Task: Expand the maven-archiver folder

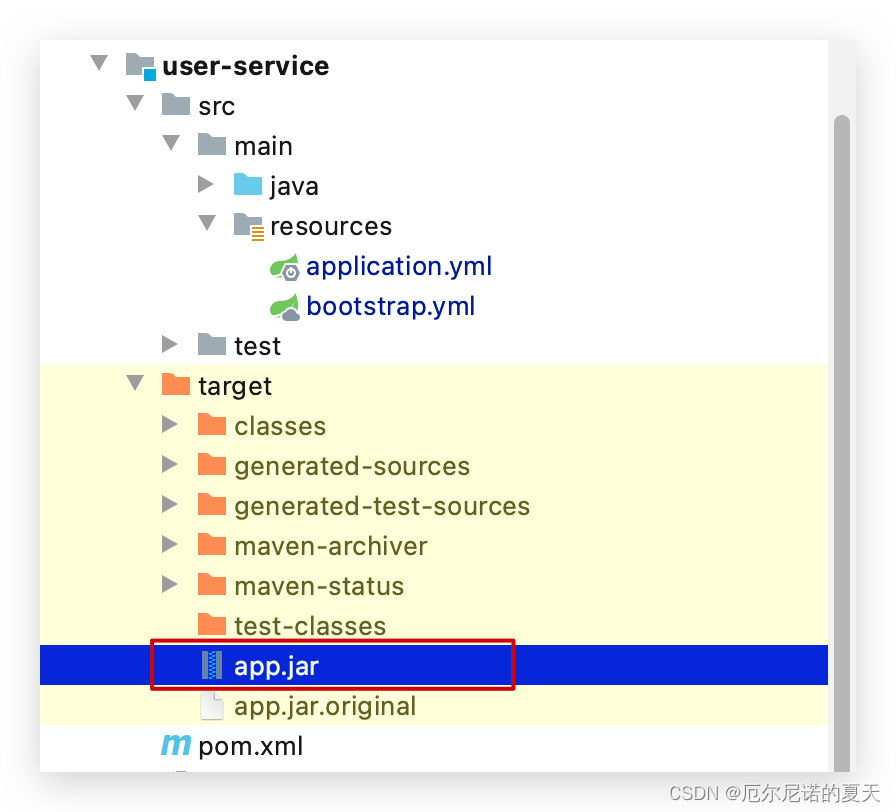Action: 169,544
